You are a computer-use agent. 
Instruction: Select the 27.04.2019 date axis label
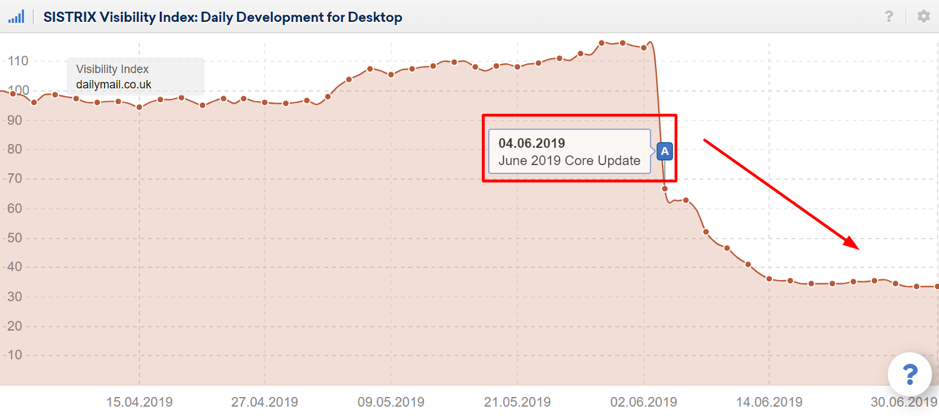point(264,402)
